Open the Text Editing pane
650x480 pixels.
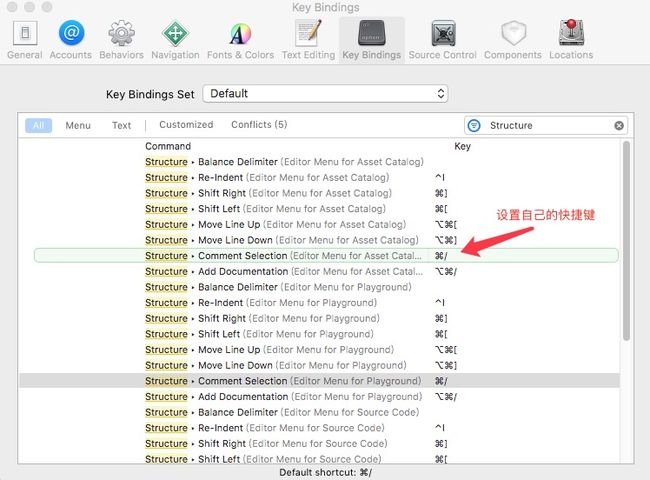[x=308, y=40]
